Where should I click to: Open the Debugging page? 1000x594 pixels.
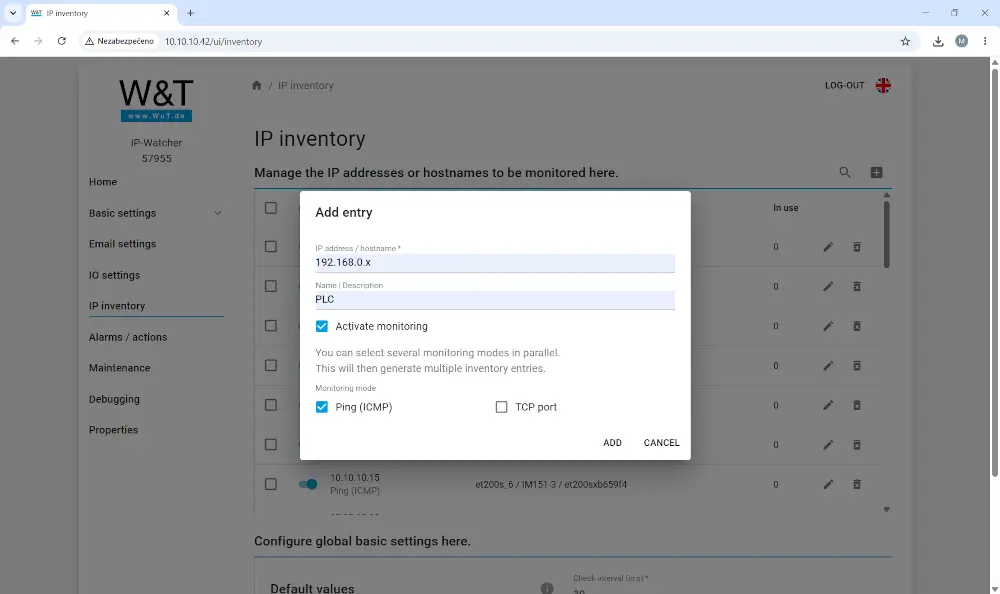114,399
